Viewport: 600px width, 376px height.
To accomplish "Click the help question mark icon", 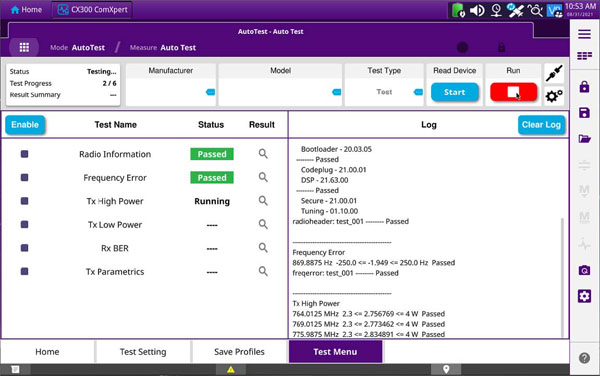I will 584,358.
